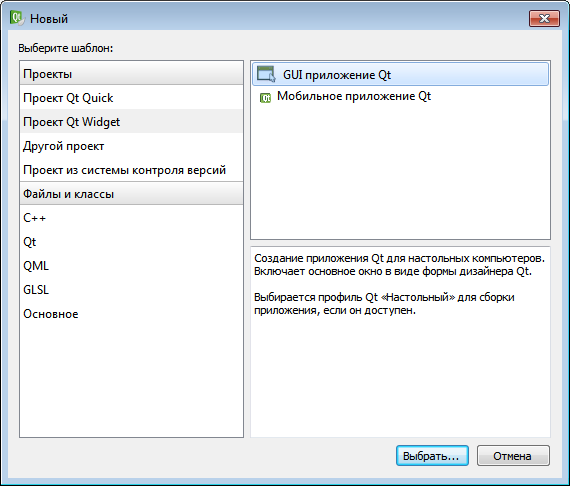570x486 pixels.
Task: Open the Проект Qt Quick category
Action: 131,98
